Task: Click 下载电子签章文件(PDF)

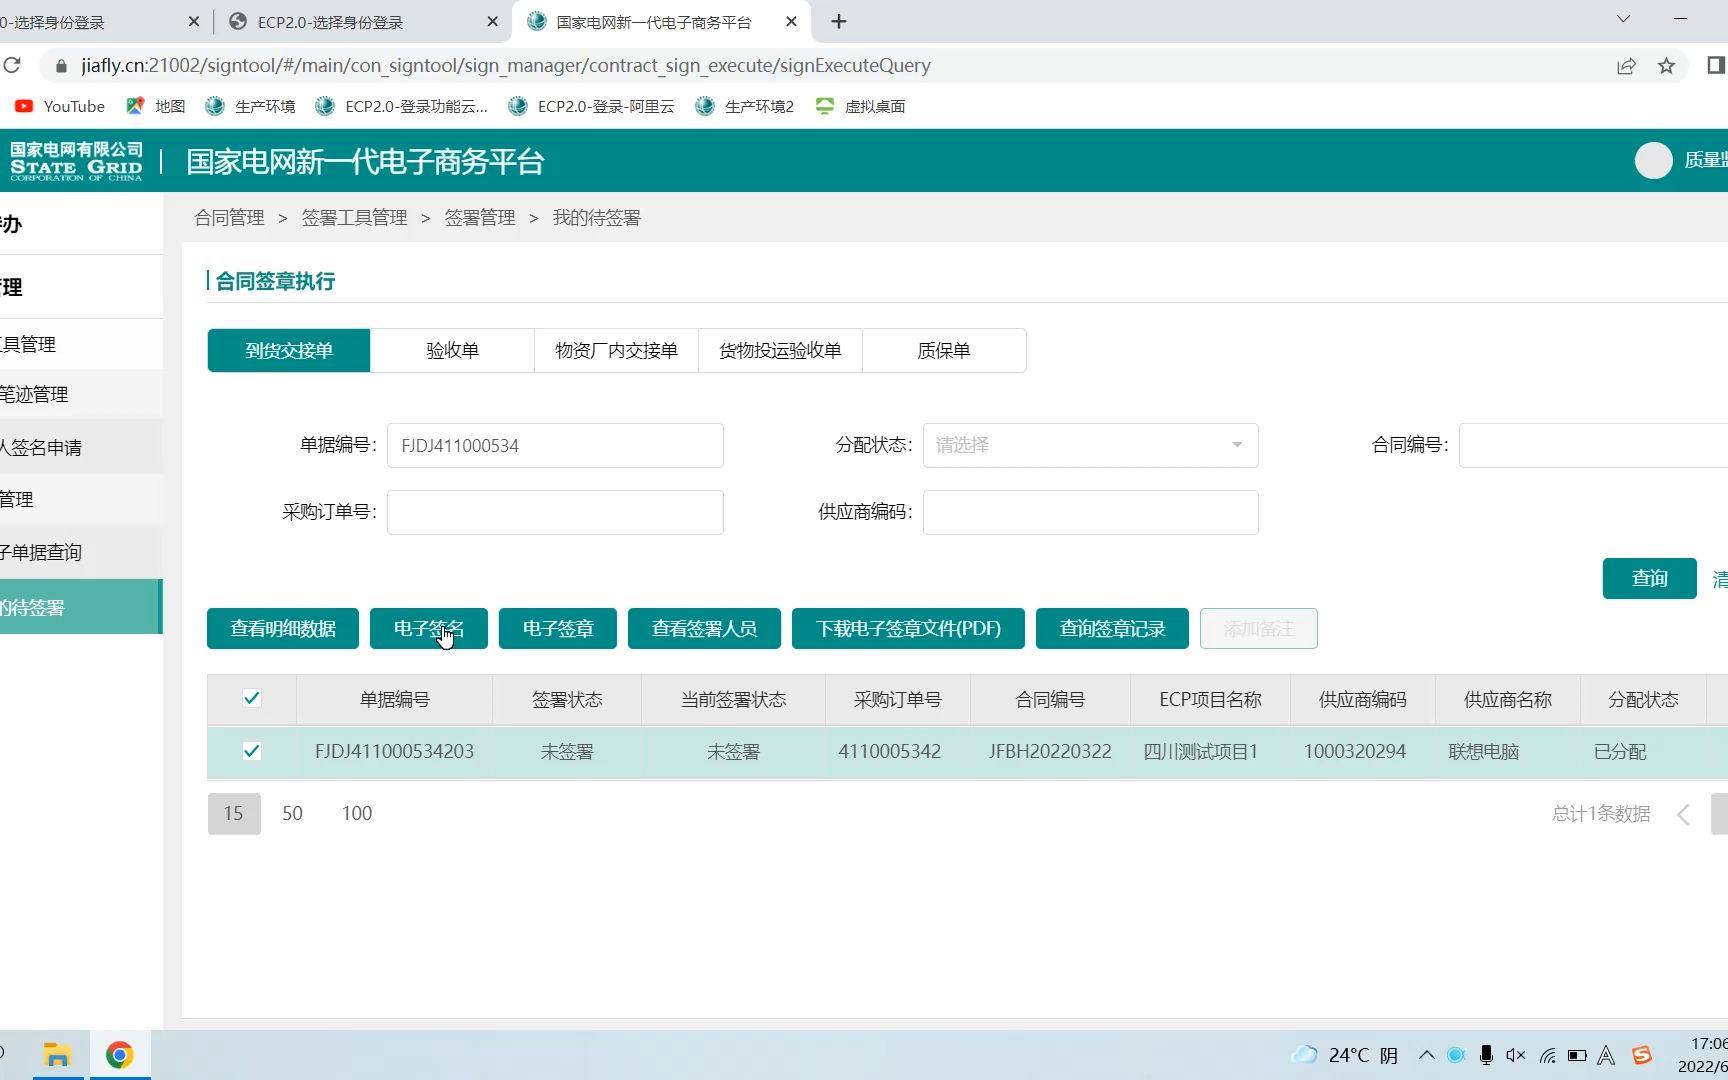Action: (x=907, y=628)
